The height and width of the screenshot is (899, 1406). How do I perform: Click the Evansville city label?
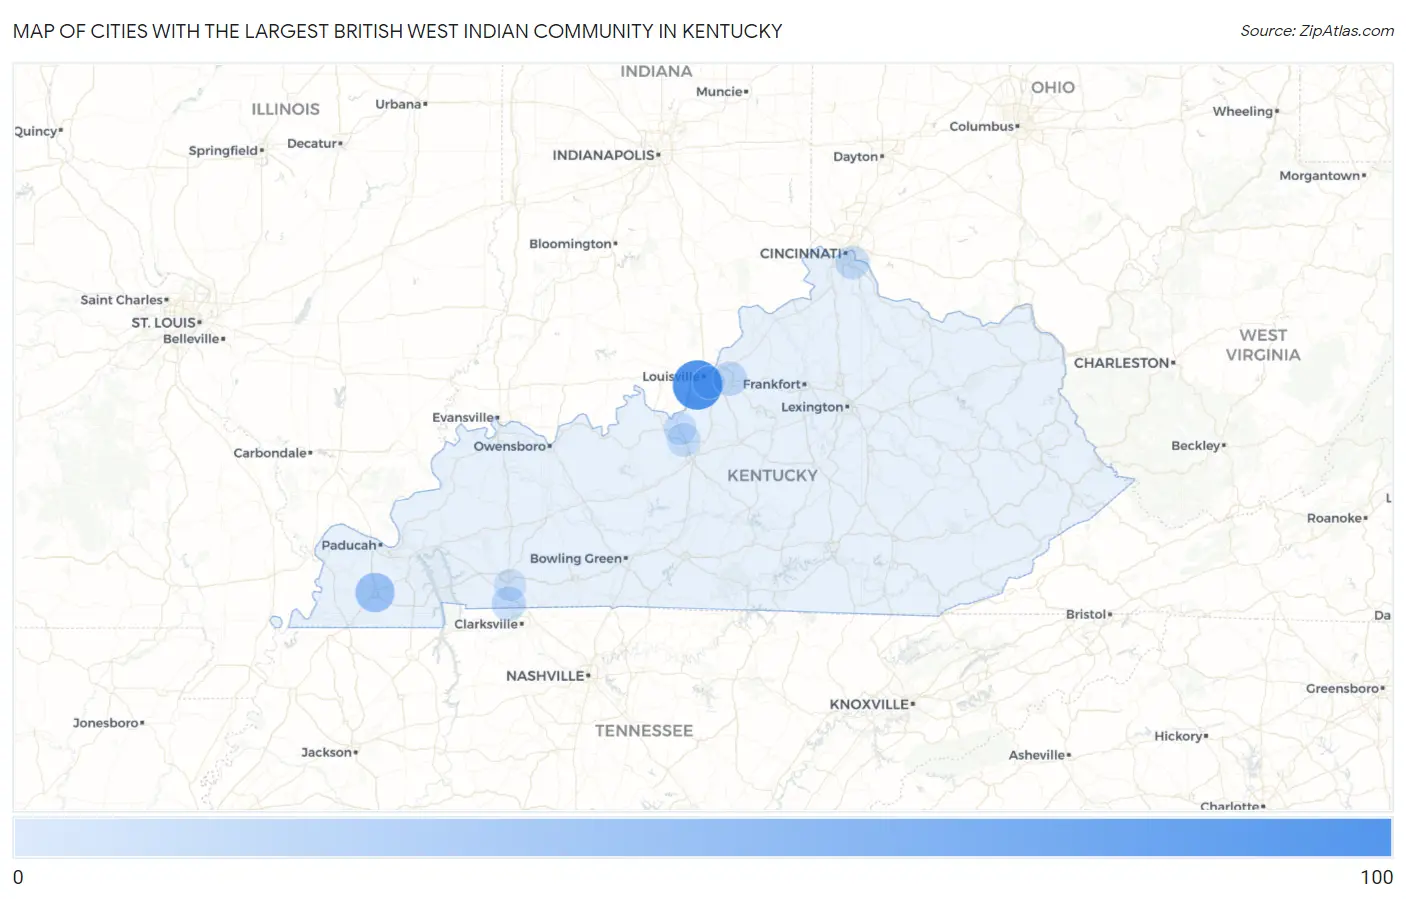coord(463,417)
